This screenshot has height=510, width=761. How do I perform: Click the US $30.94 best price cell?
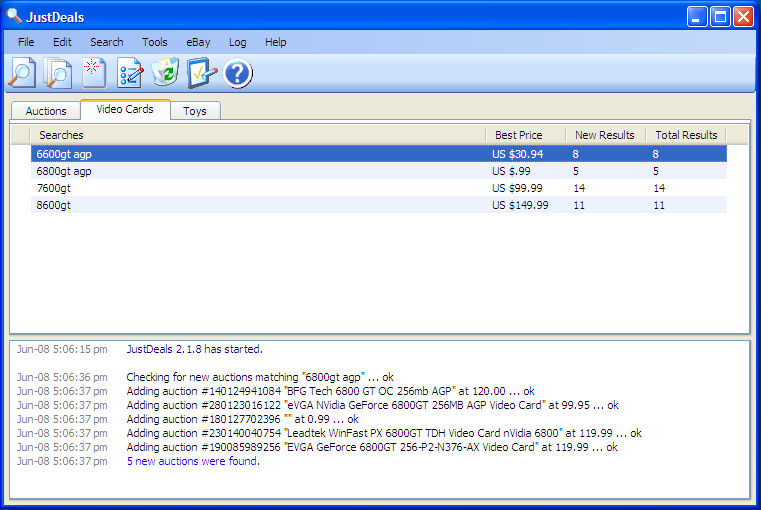coord(517,154)
